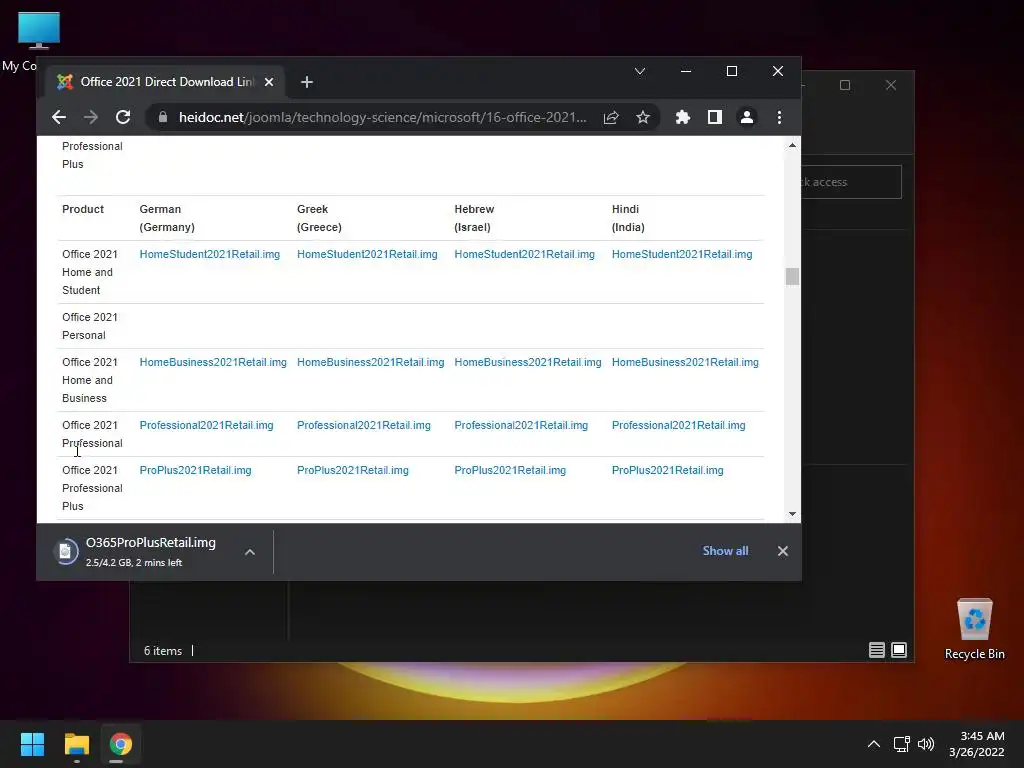Download German ProPlus2021Retail.img
This screenshot has width=1024, height=768.
coord(195,471)
